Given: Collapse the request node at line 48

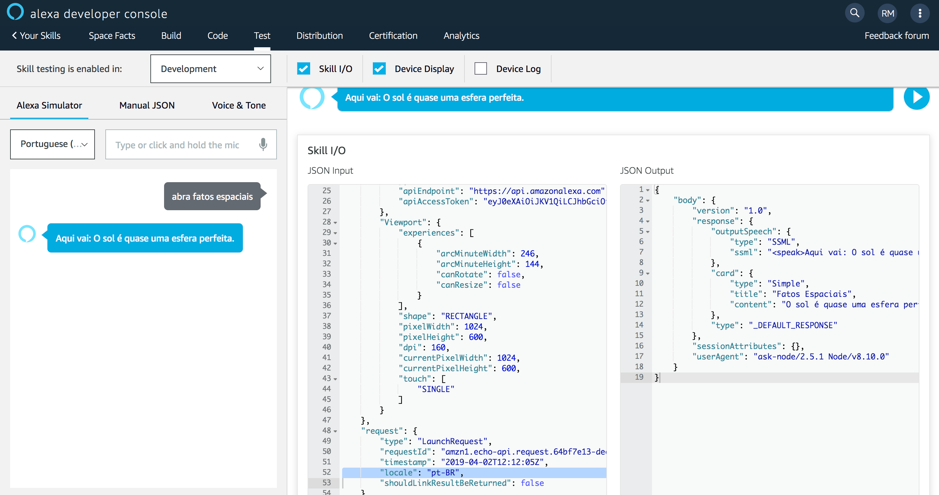Looking at the screenshot, I should pyautogui.click(x=335, y=431).
